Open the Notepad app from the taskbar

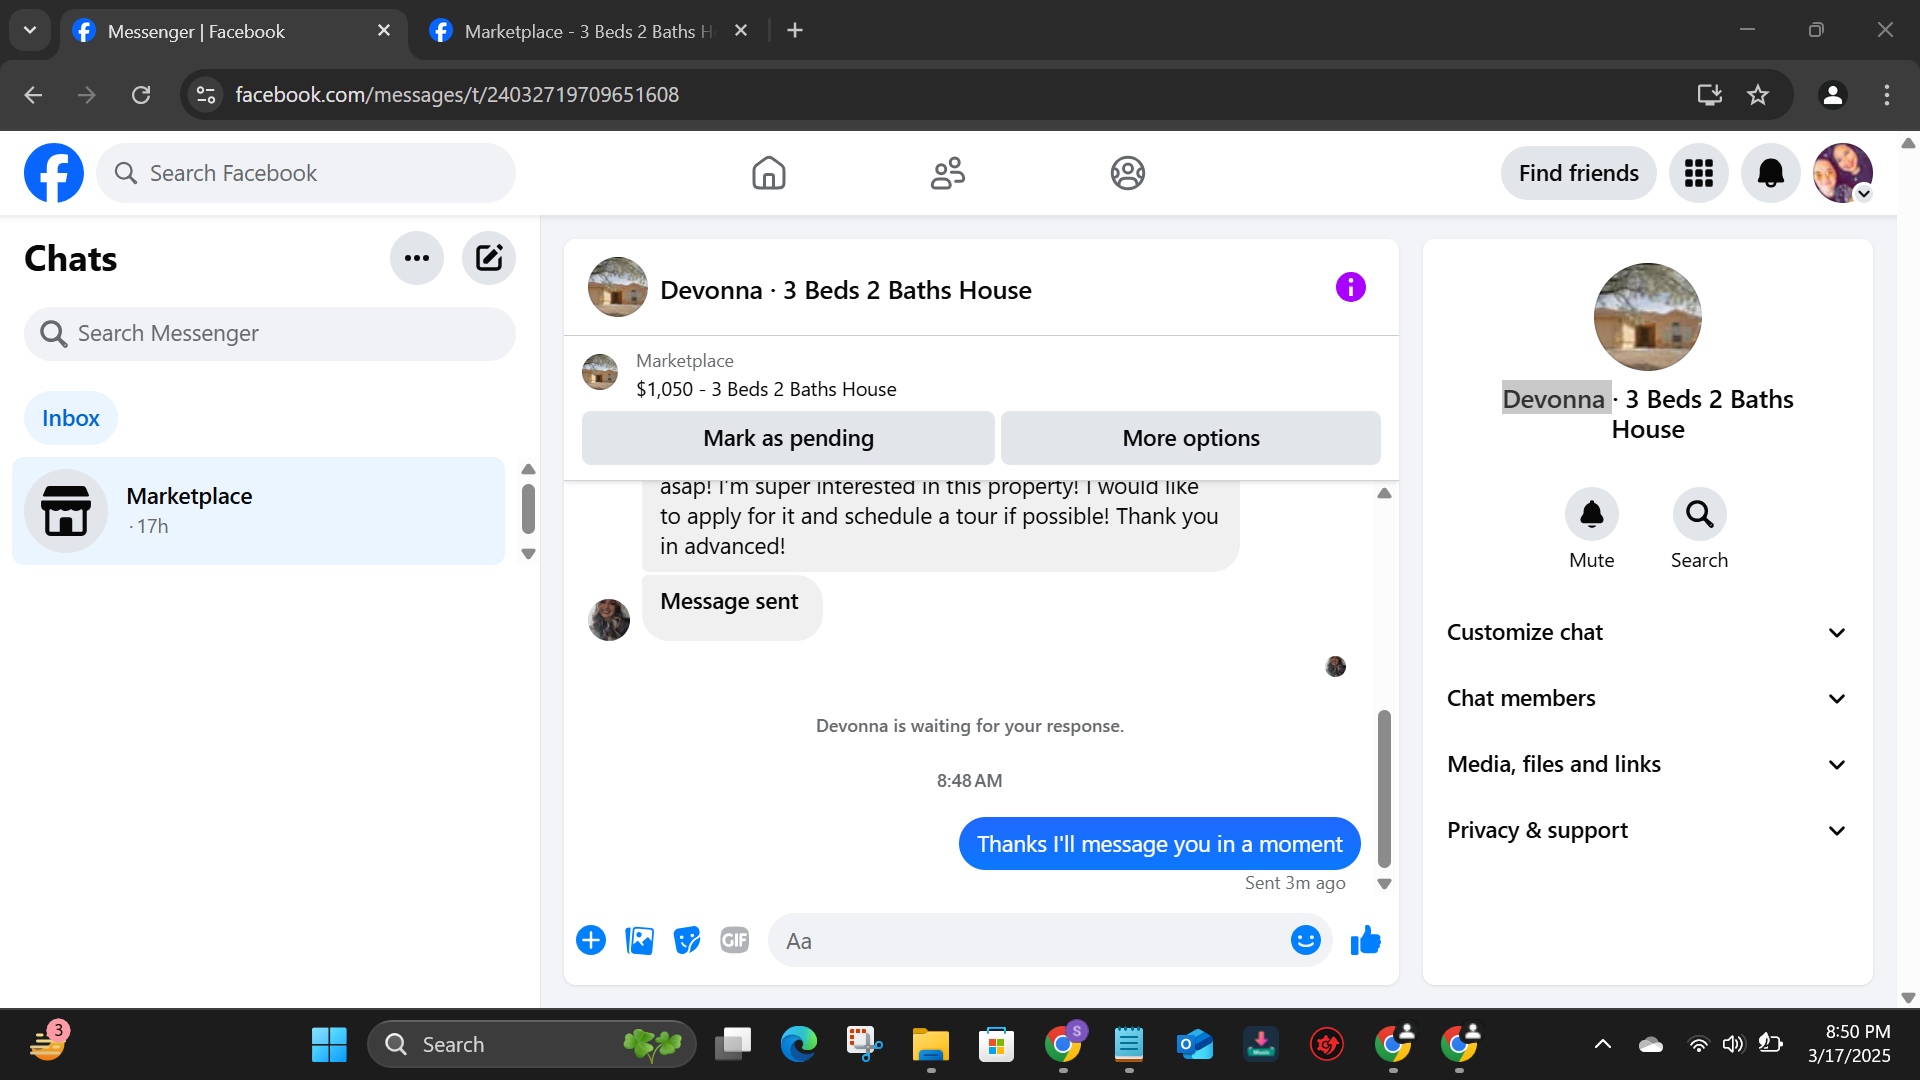(1129, 1044)
